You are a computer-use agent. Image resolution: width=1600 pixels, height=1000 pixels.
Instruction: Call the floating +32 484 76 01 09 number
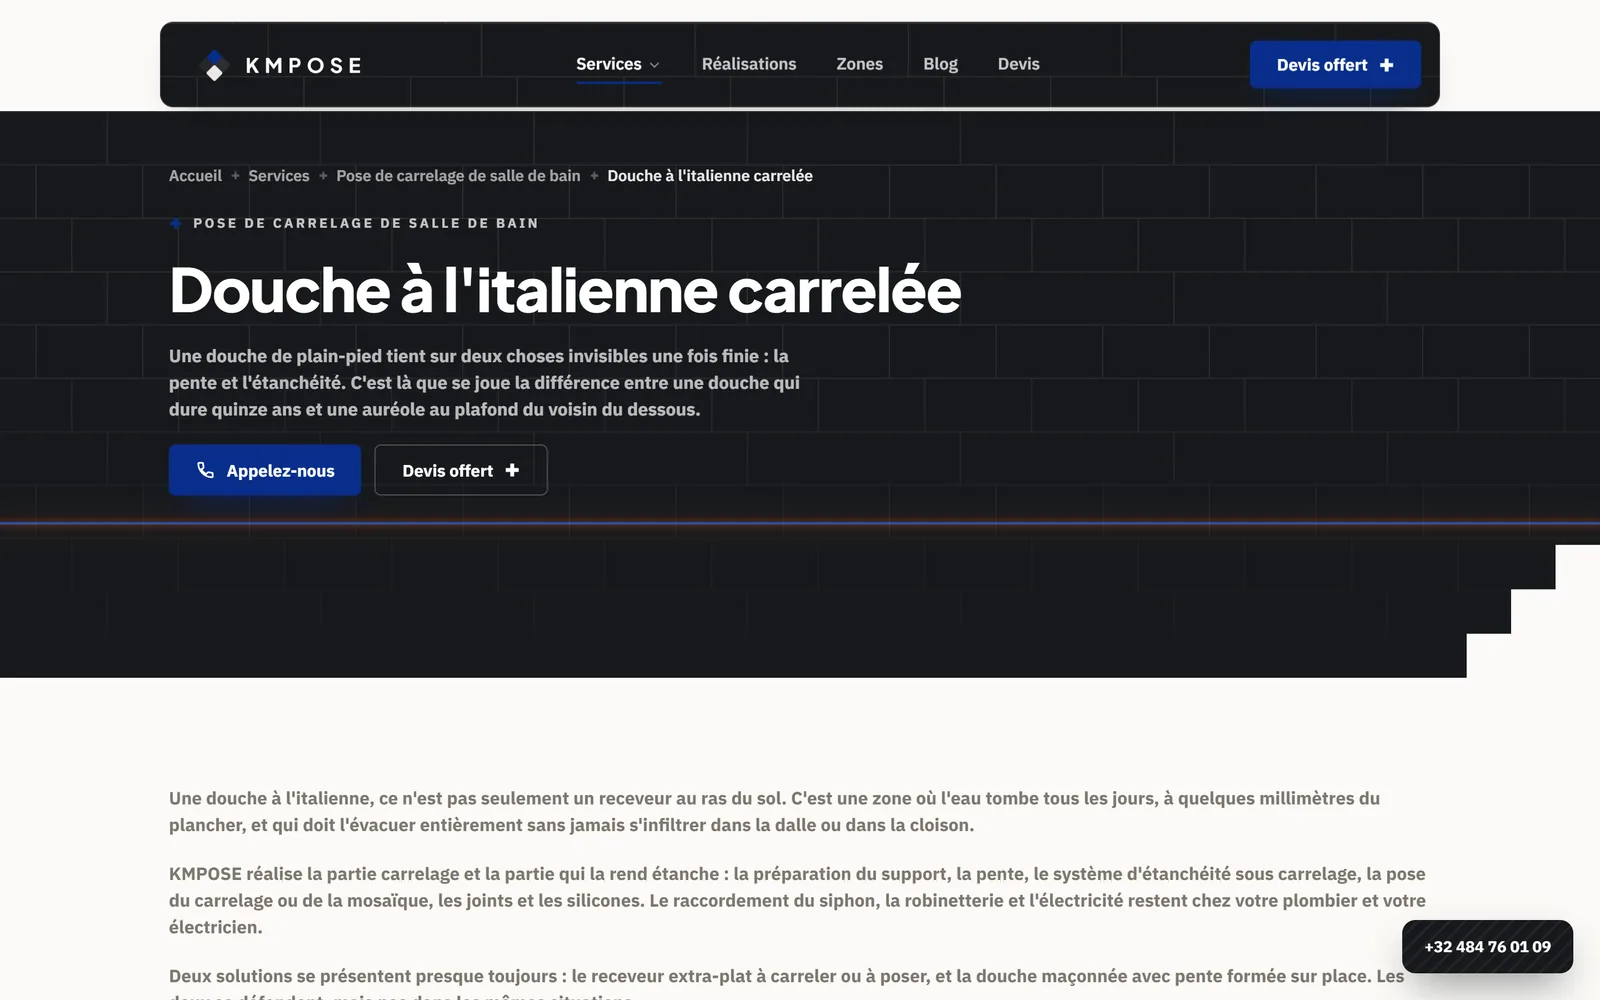point(1487,947)
